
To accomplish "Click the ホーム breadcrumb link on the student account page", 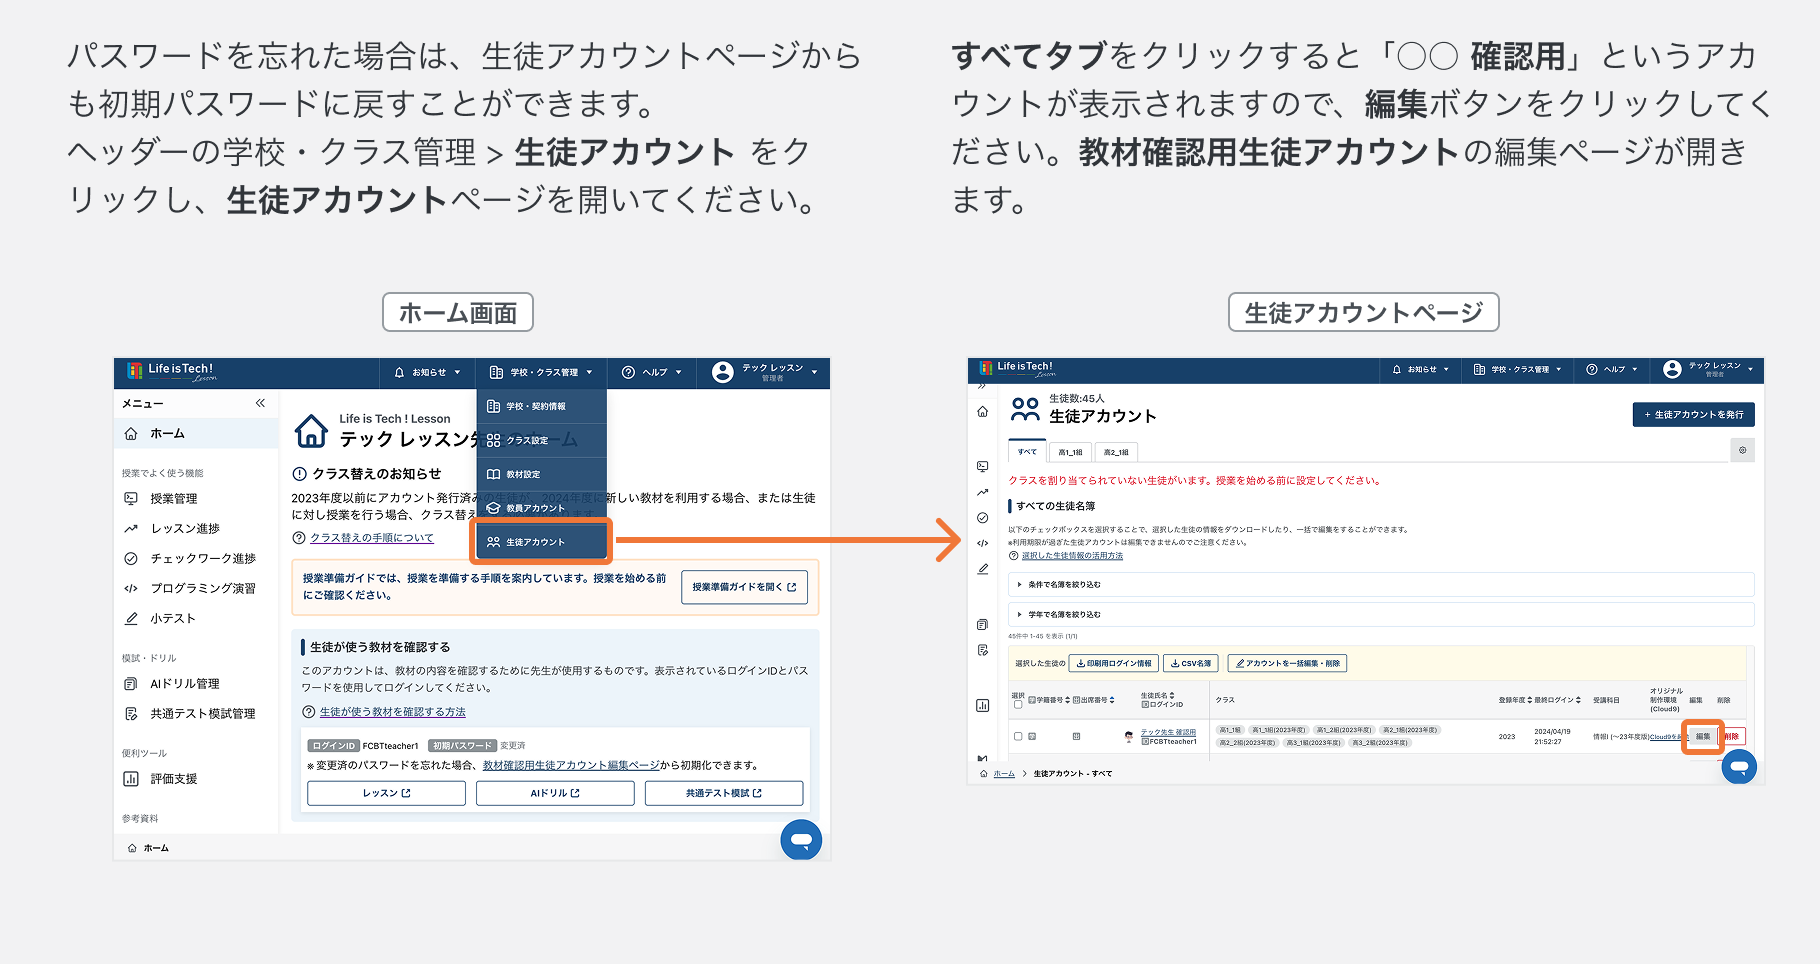I will point(1004,773).
